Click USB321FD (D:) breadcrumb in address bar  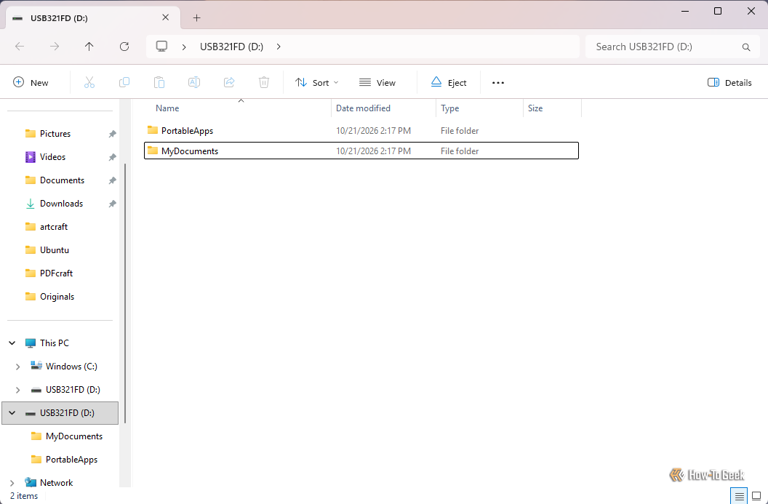pos(232,47)
